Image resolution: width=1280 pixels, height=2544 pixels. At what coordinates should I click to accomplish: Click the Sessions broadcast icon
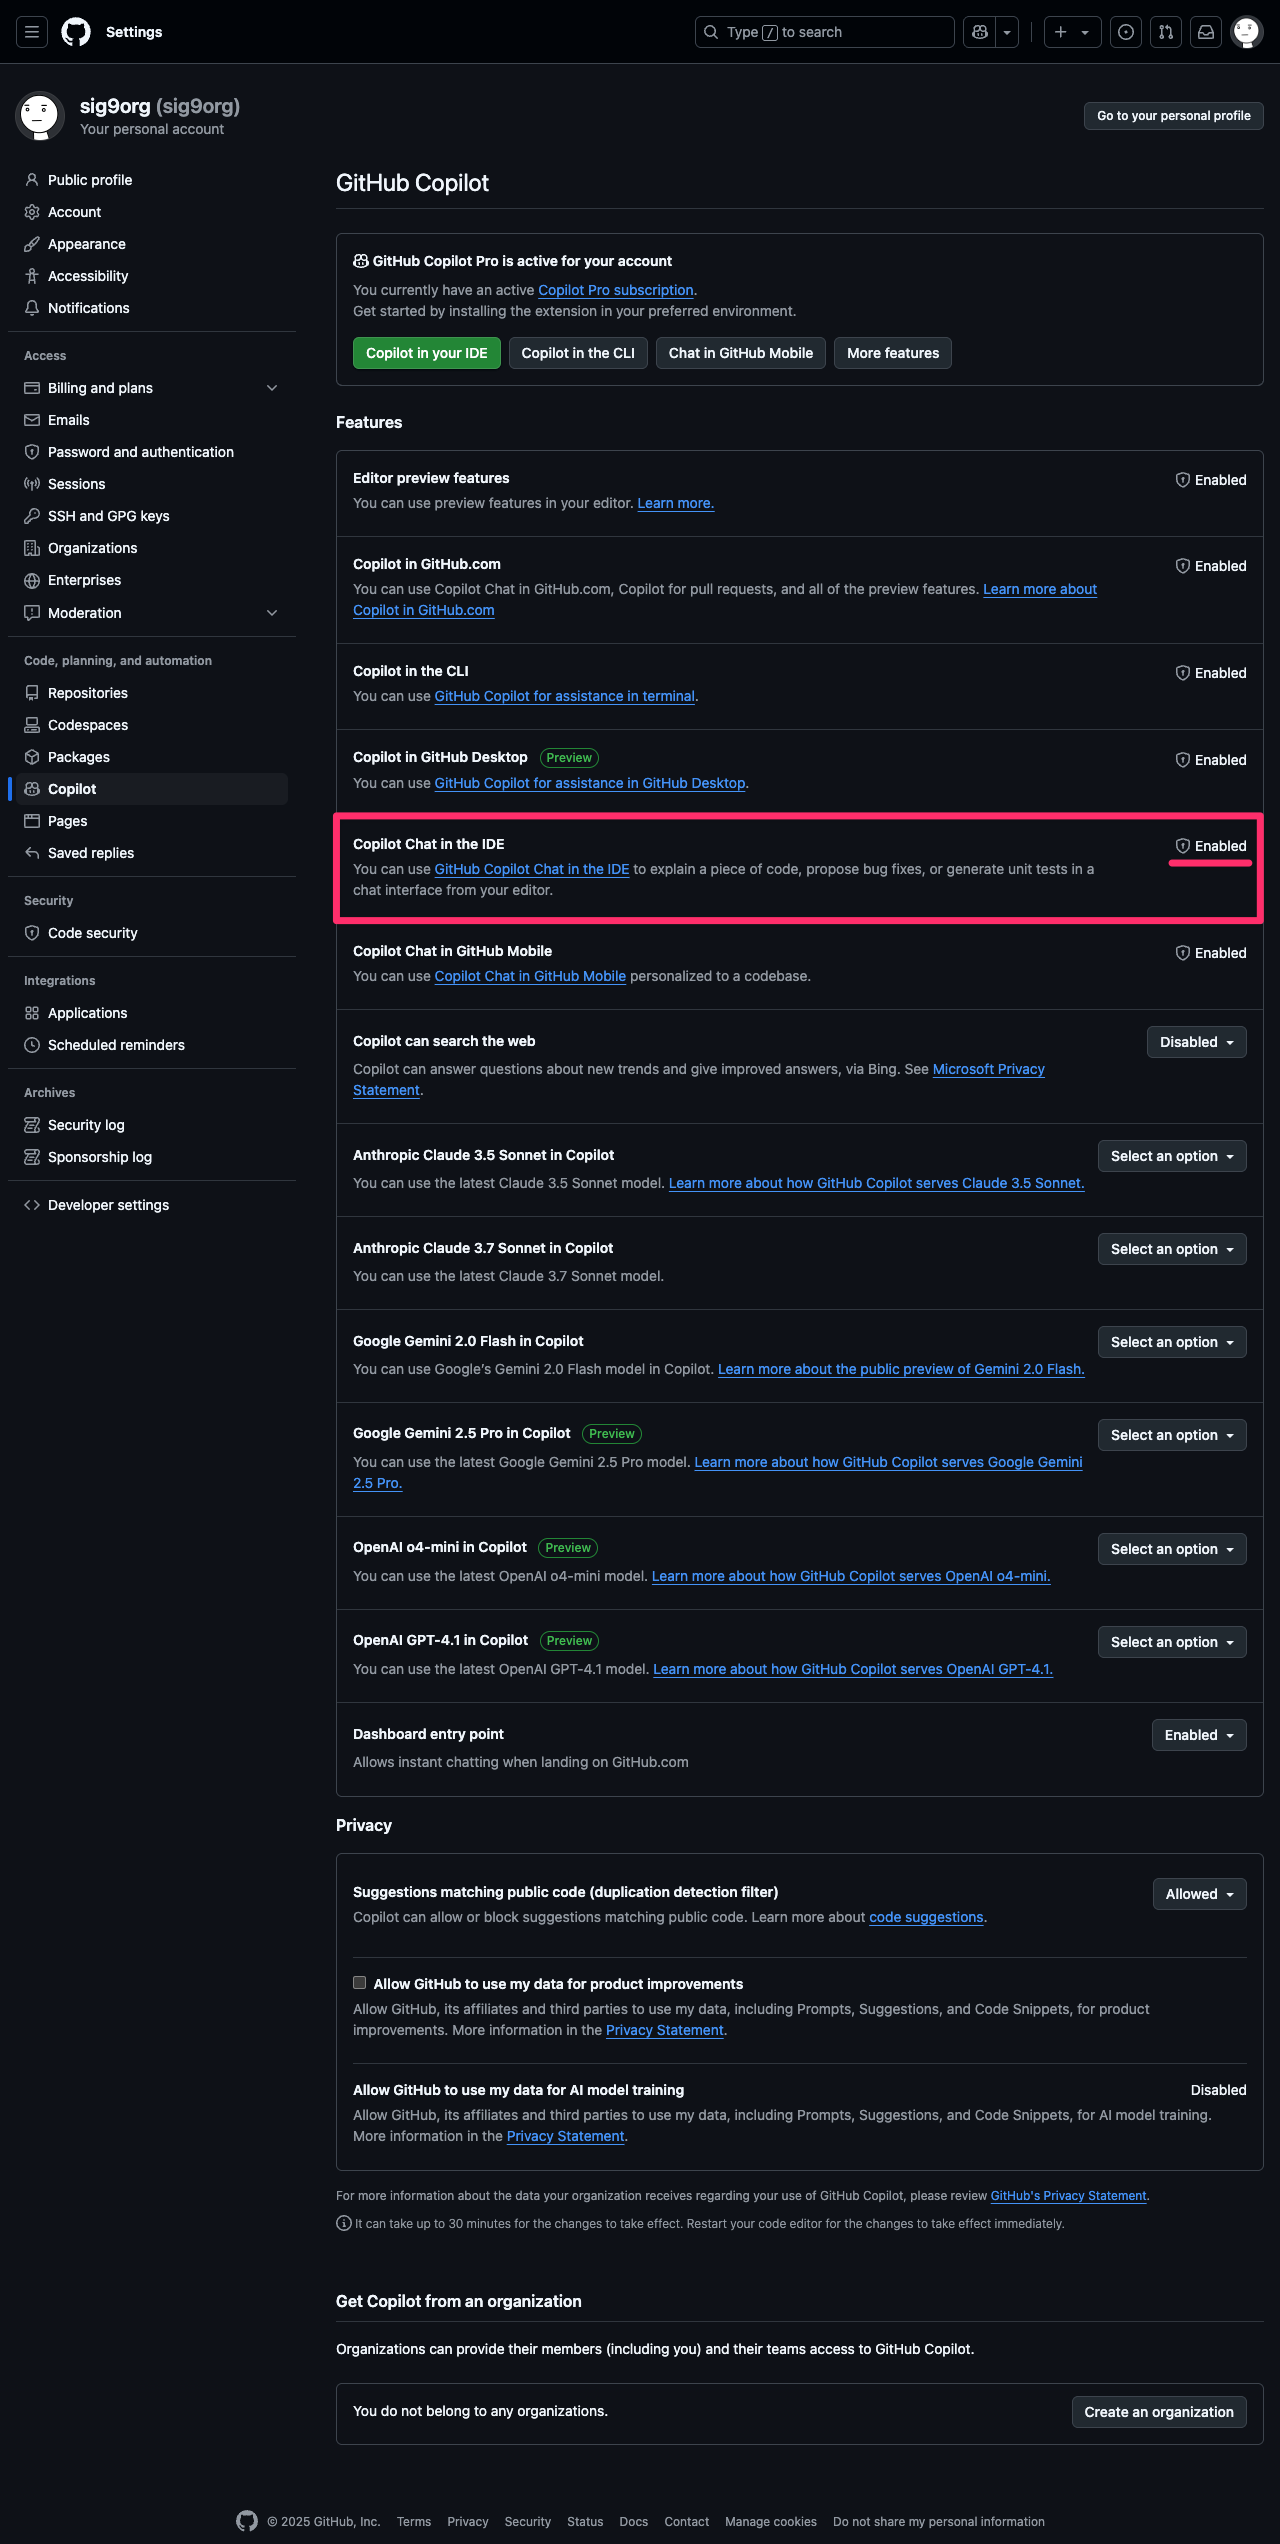[32, 484]
